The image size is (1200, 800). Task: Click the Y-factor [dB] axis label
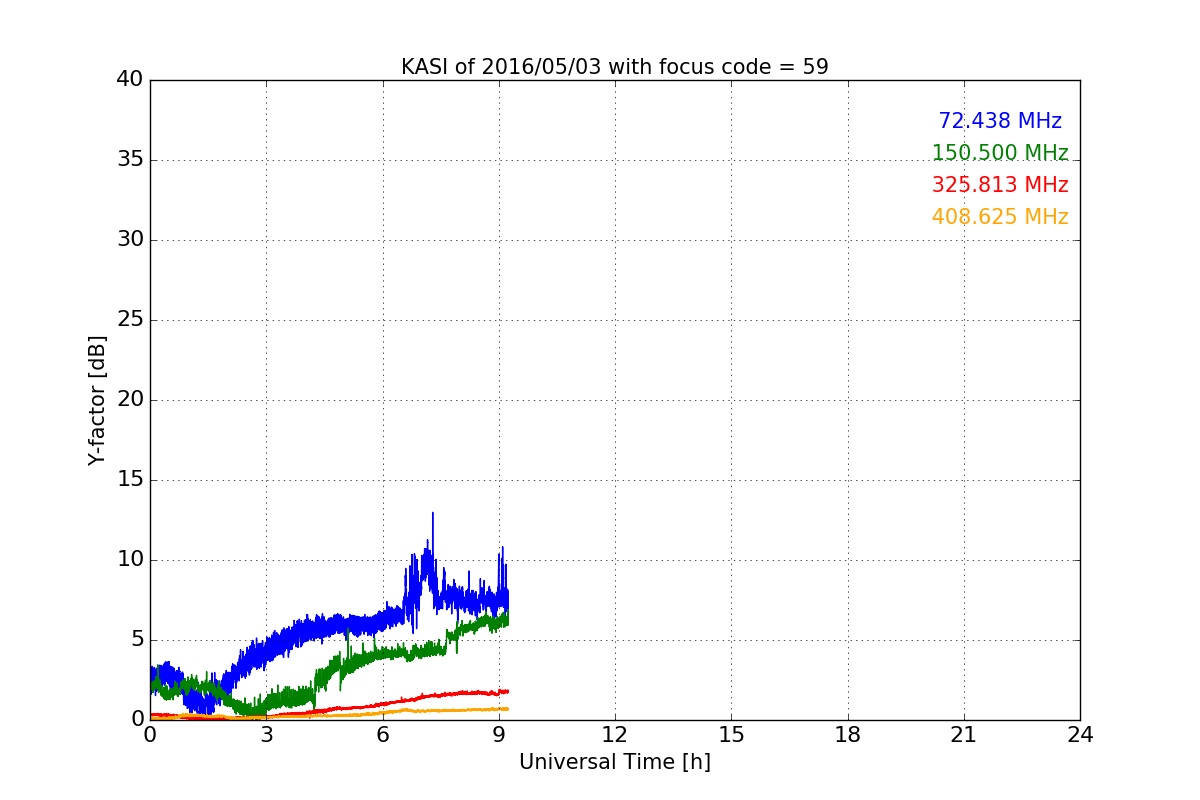click(97, 400)
